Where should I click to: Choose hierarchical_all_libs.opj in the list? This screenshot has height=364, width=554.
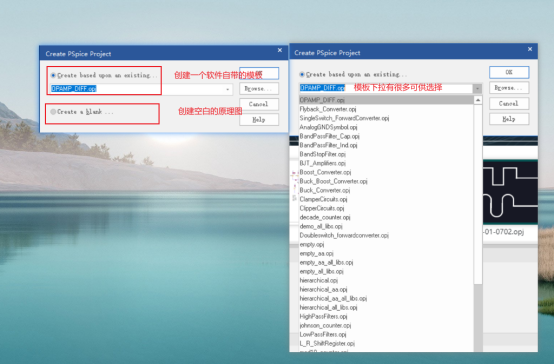click(386, 307)
